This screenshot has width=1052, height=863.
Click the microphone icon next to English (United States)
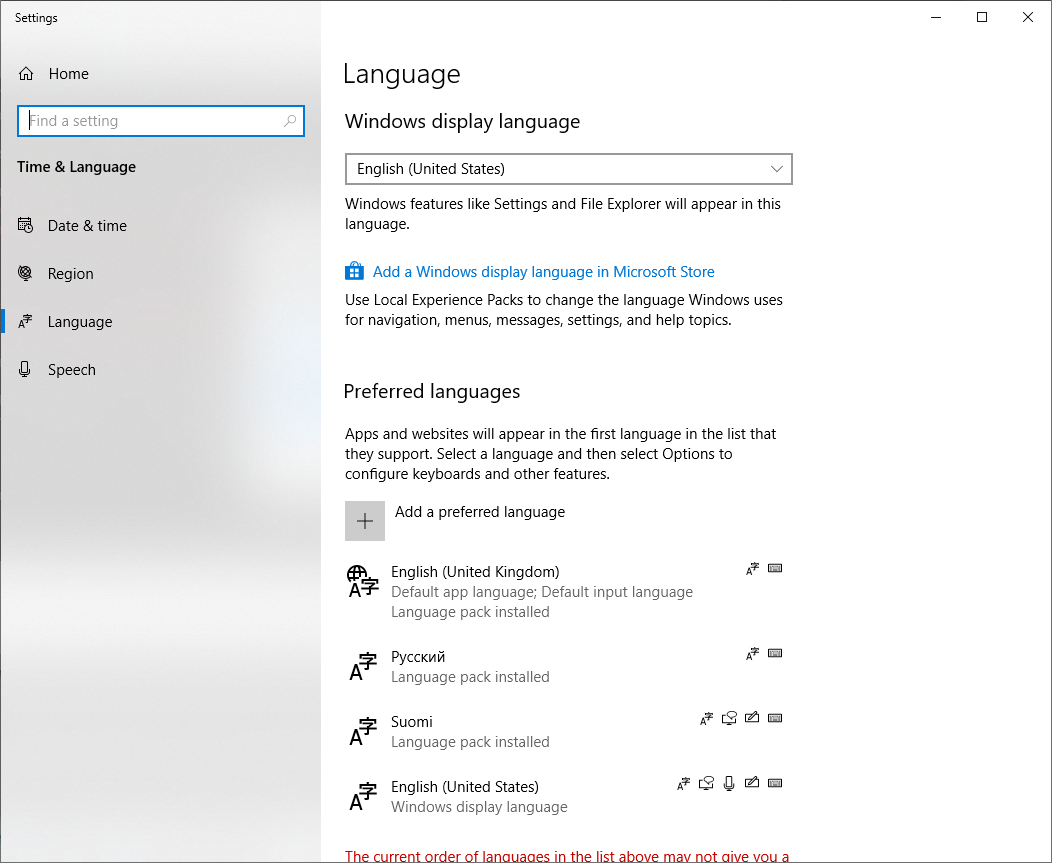coord(729,783)
